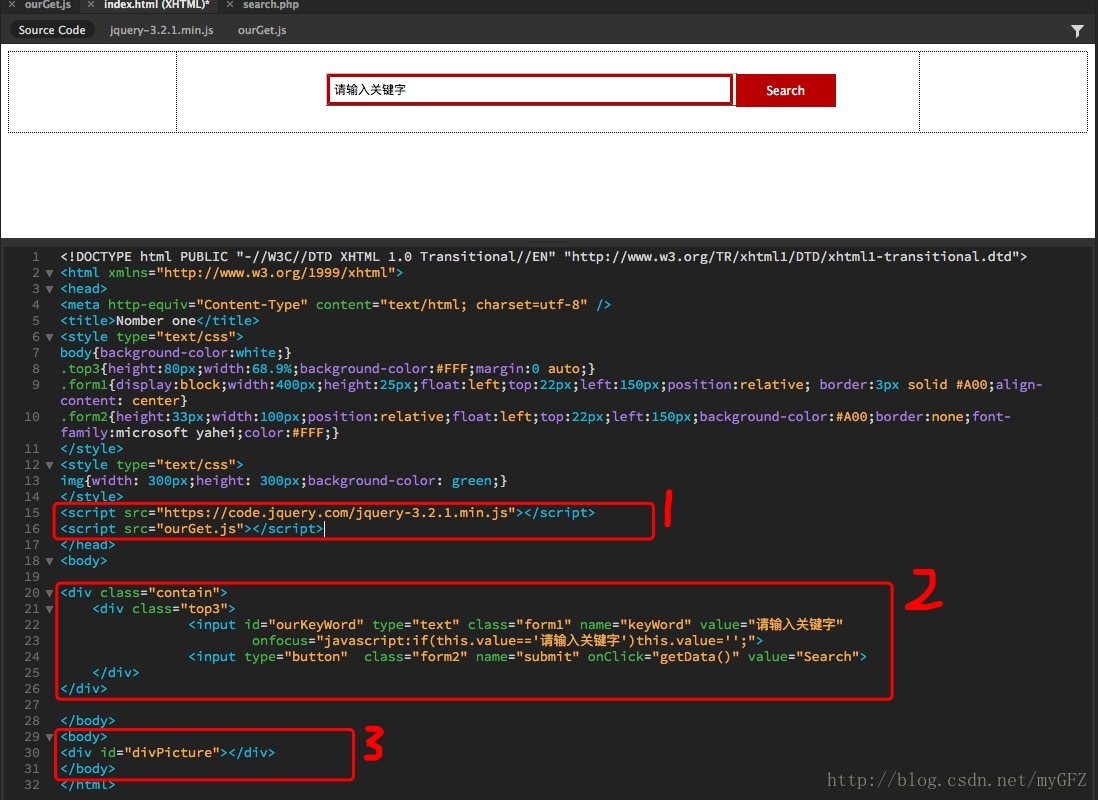Screen dimensions: 1098x800
Task: Close the index.html document tab
Action: pos(91,4)
